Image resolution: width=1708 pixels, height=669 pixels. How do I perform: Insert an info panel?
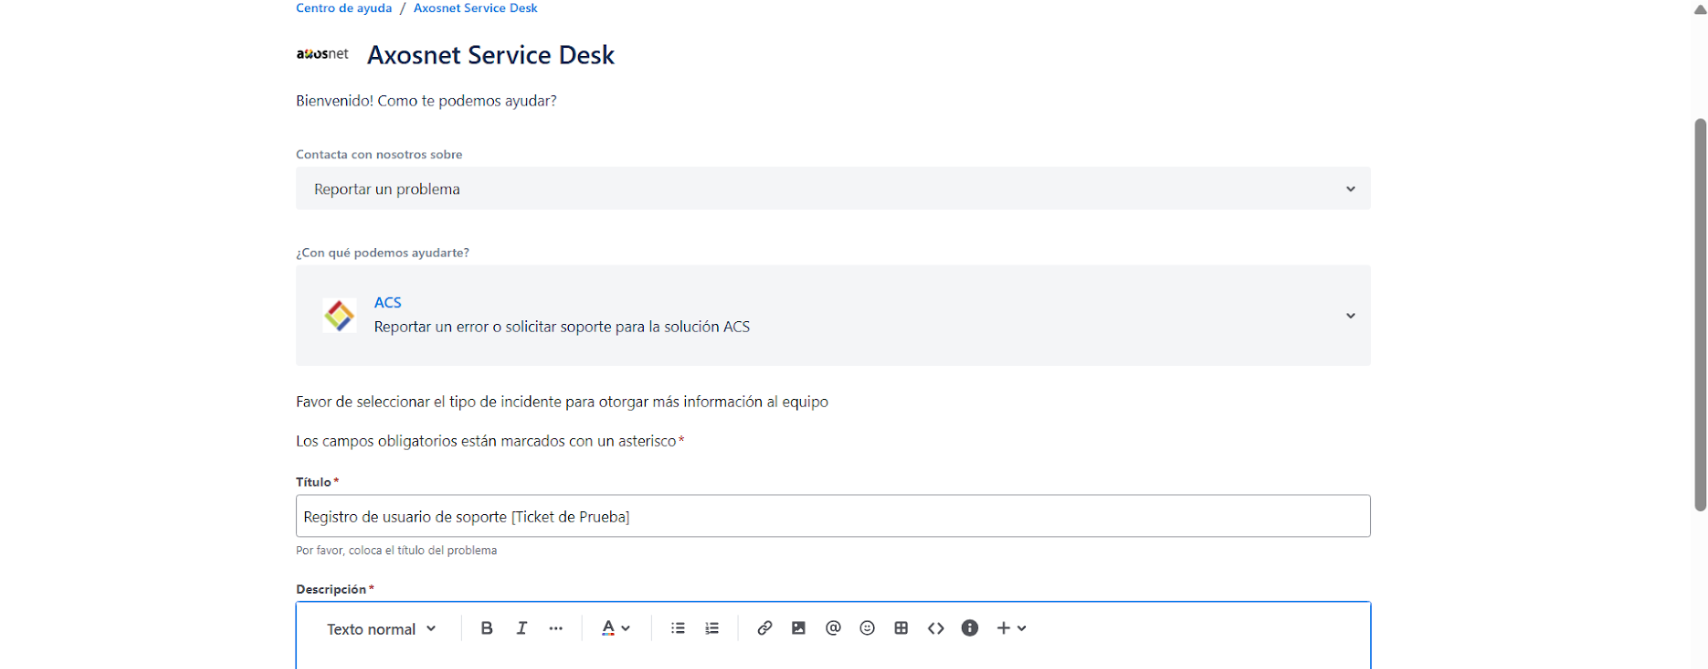(x=970, y=628)
